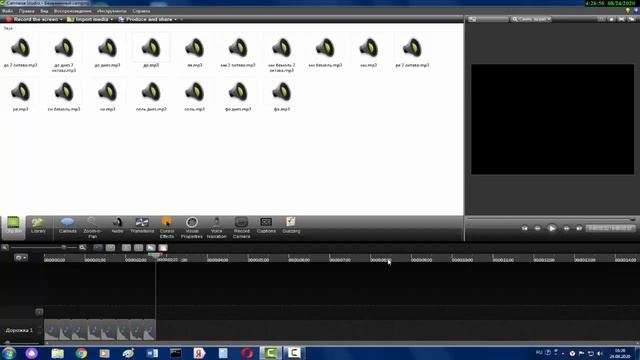Click the Produce and share button
The height and width of the screenshot is (360, 640).
point(145,19)
